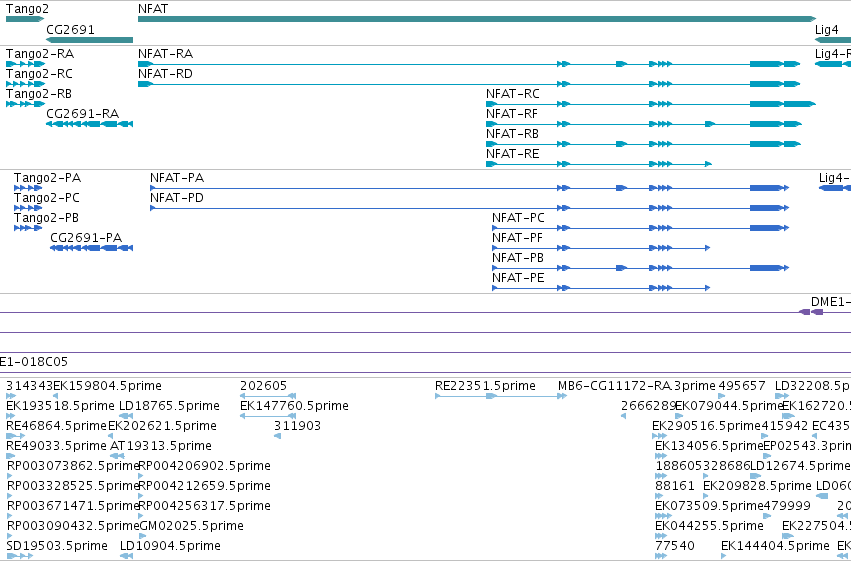This screenshot has width=851, height=561.
Task: Select EST RE49033.5prime
Action: click(x=56, y=446)
